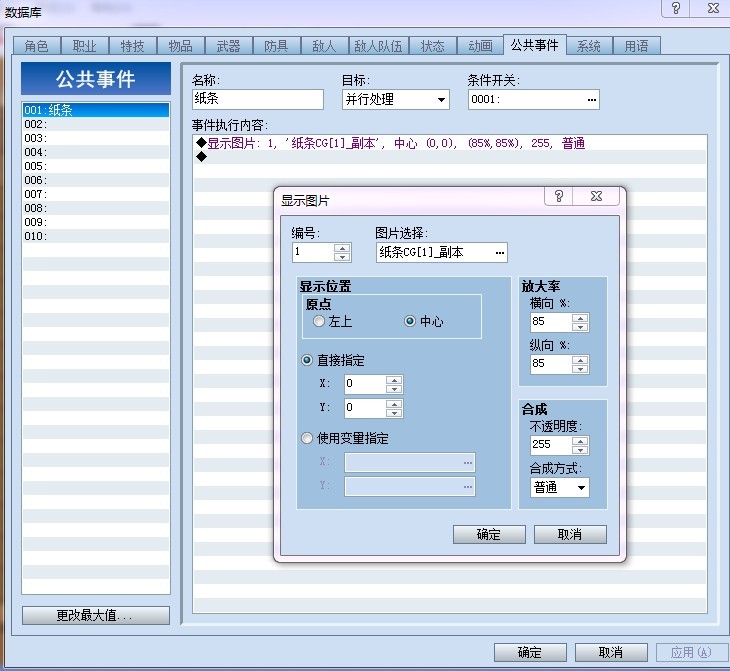
Task: Click the 纵向 % zoom field
Action: click(551, 364)
